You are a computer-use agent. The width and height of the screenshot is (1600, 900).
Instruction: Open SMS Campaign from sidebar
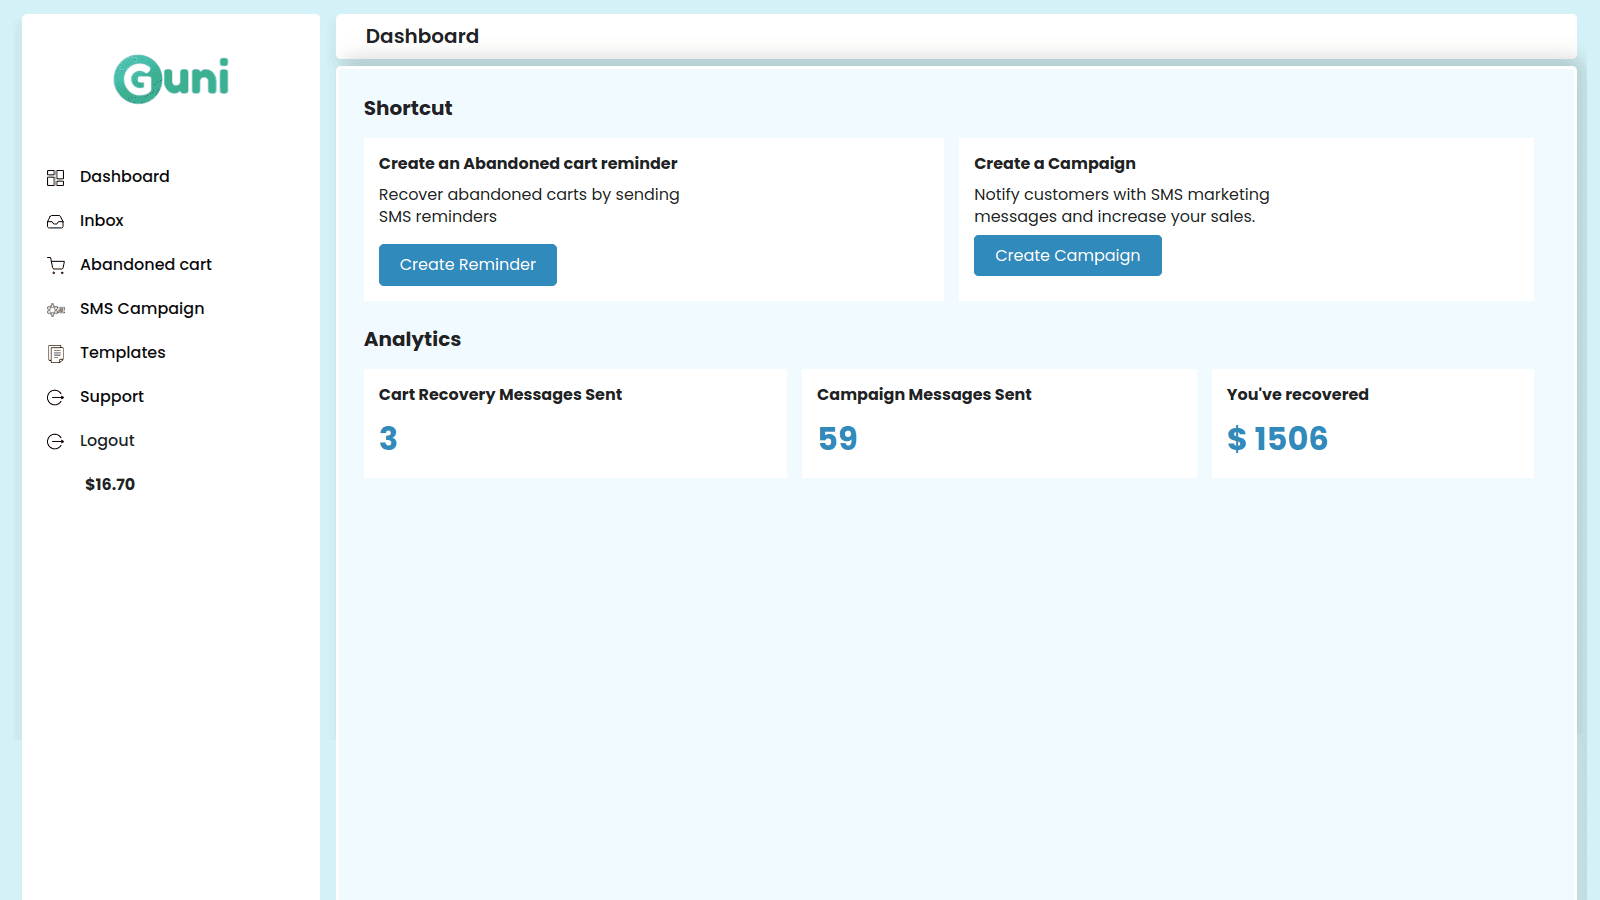click(142, 308)
